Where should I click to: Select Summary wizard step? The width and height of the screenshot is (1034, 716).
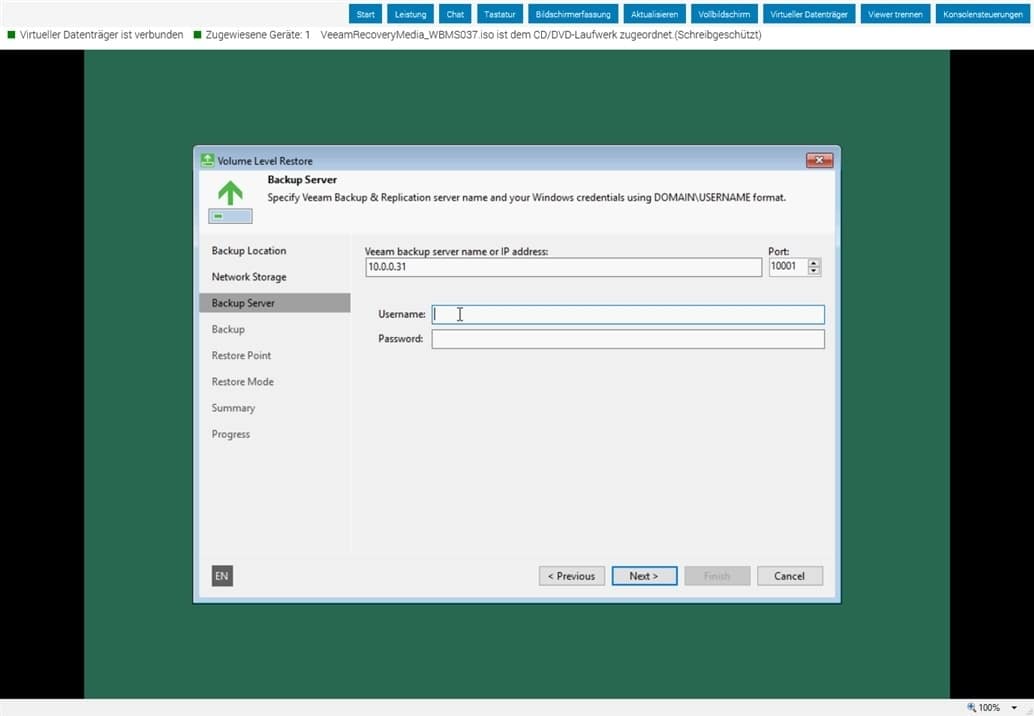[x=233, y=408]
